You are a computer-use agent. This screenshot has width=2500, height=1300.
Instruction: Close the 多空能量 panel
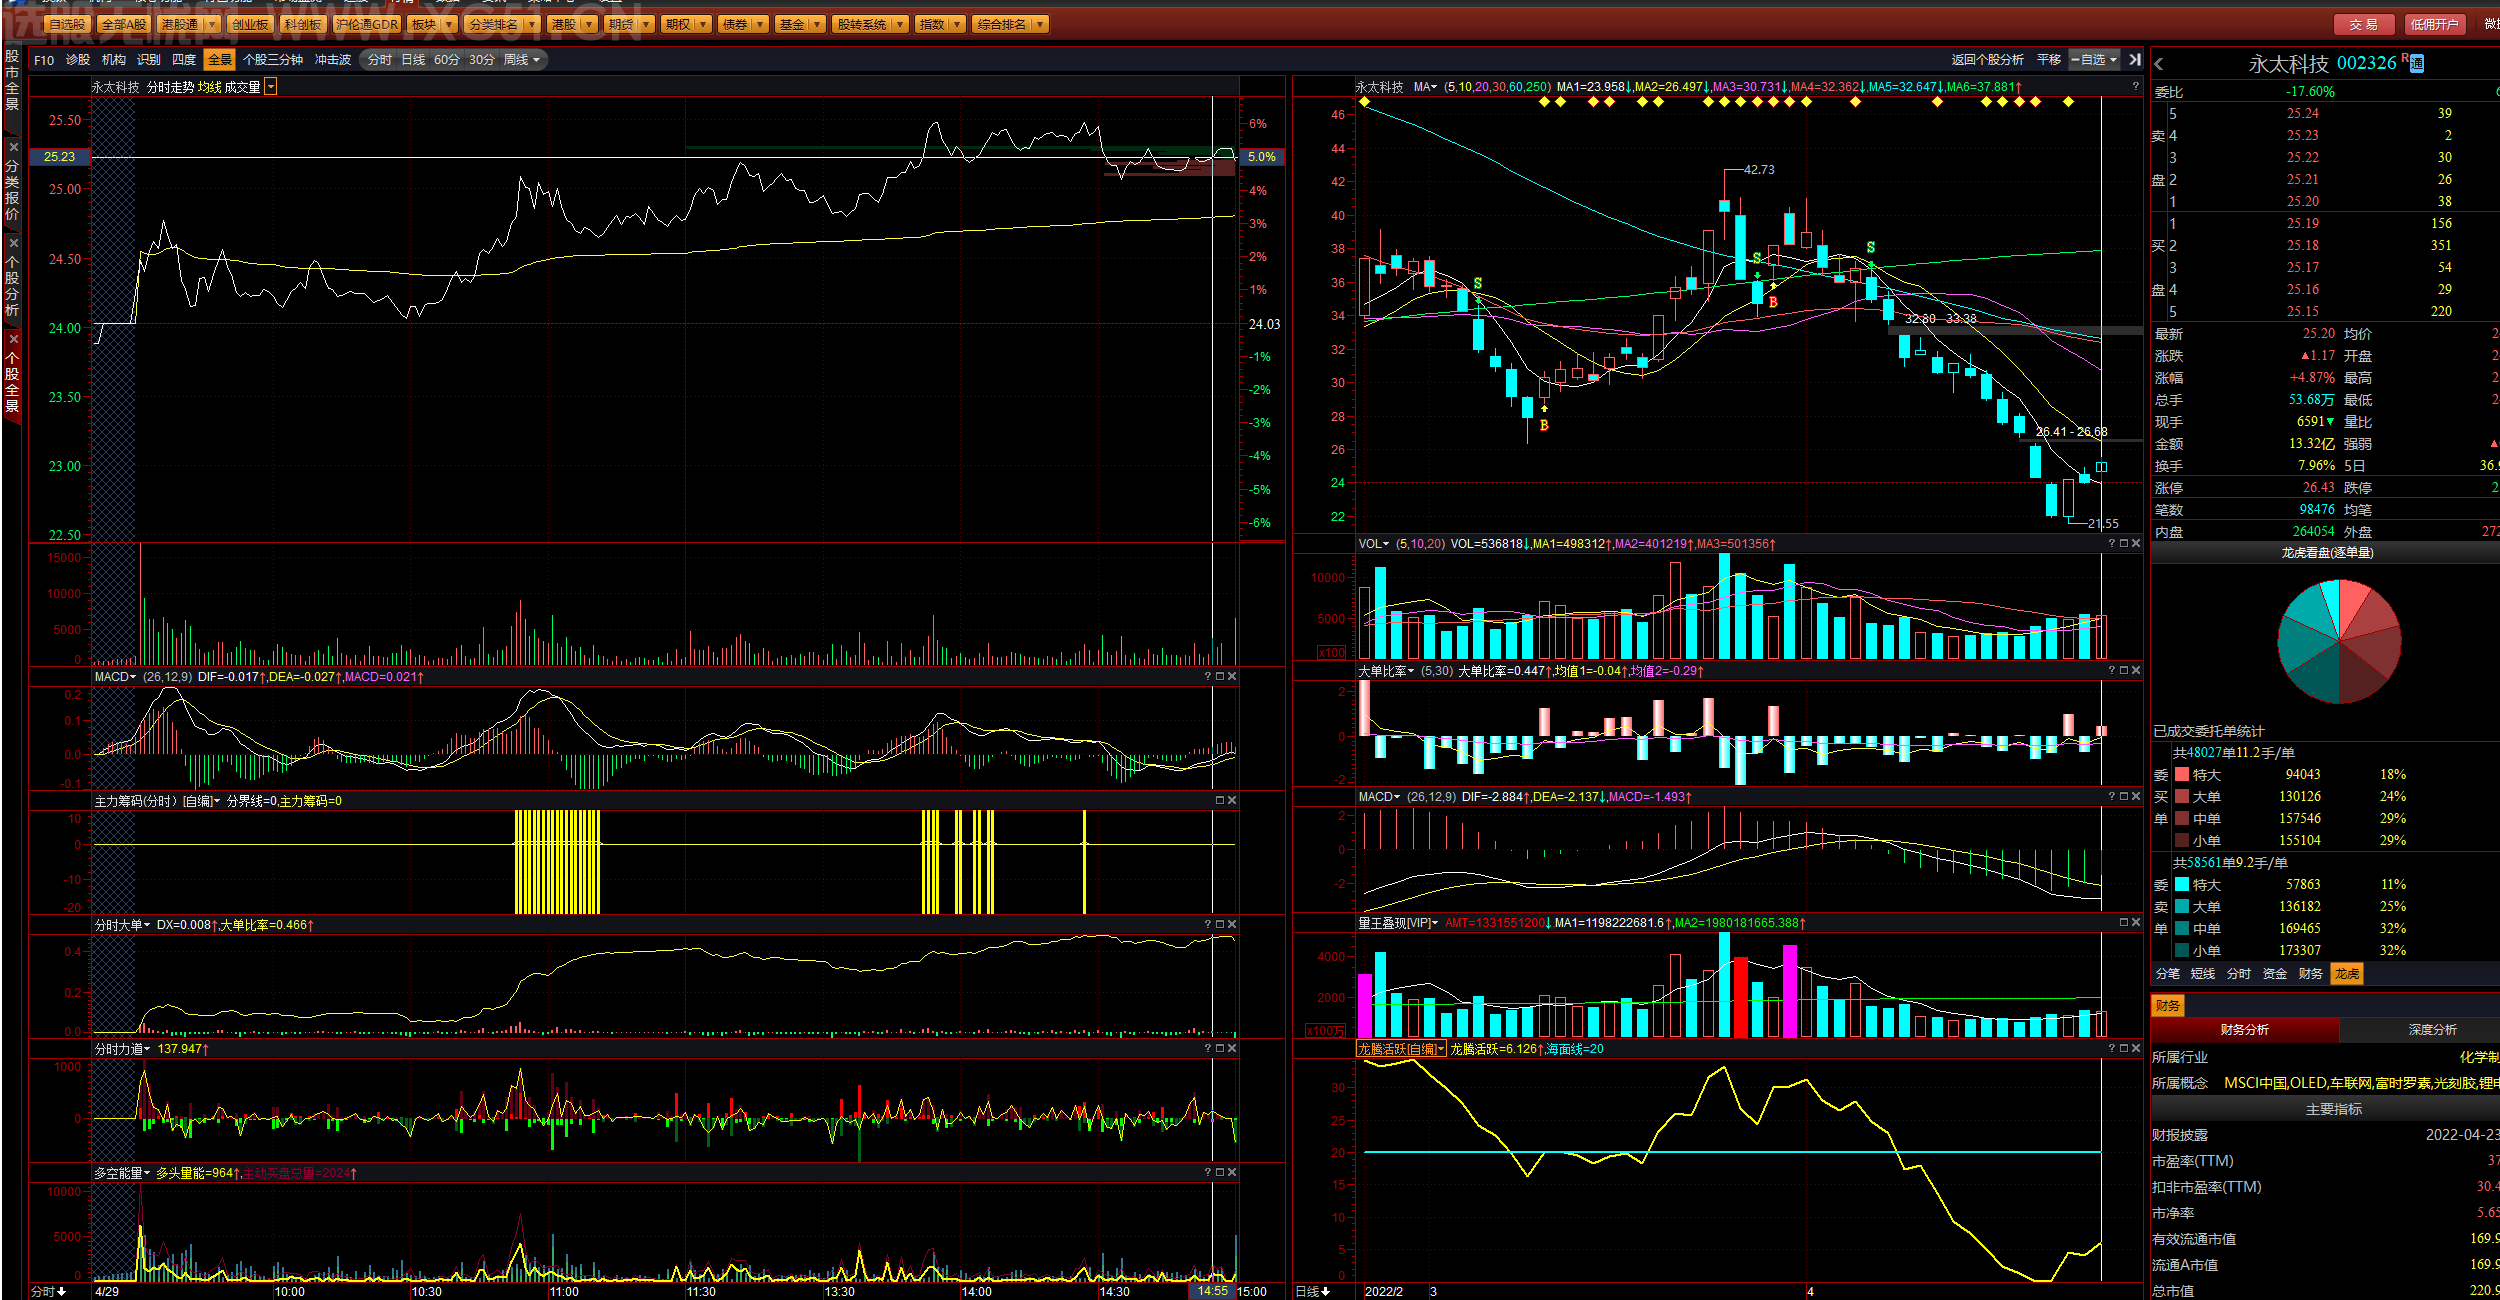(1232, 1173)
